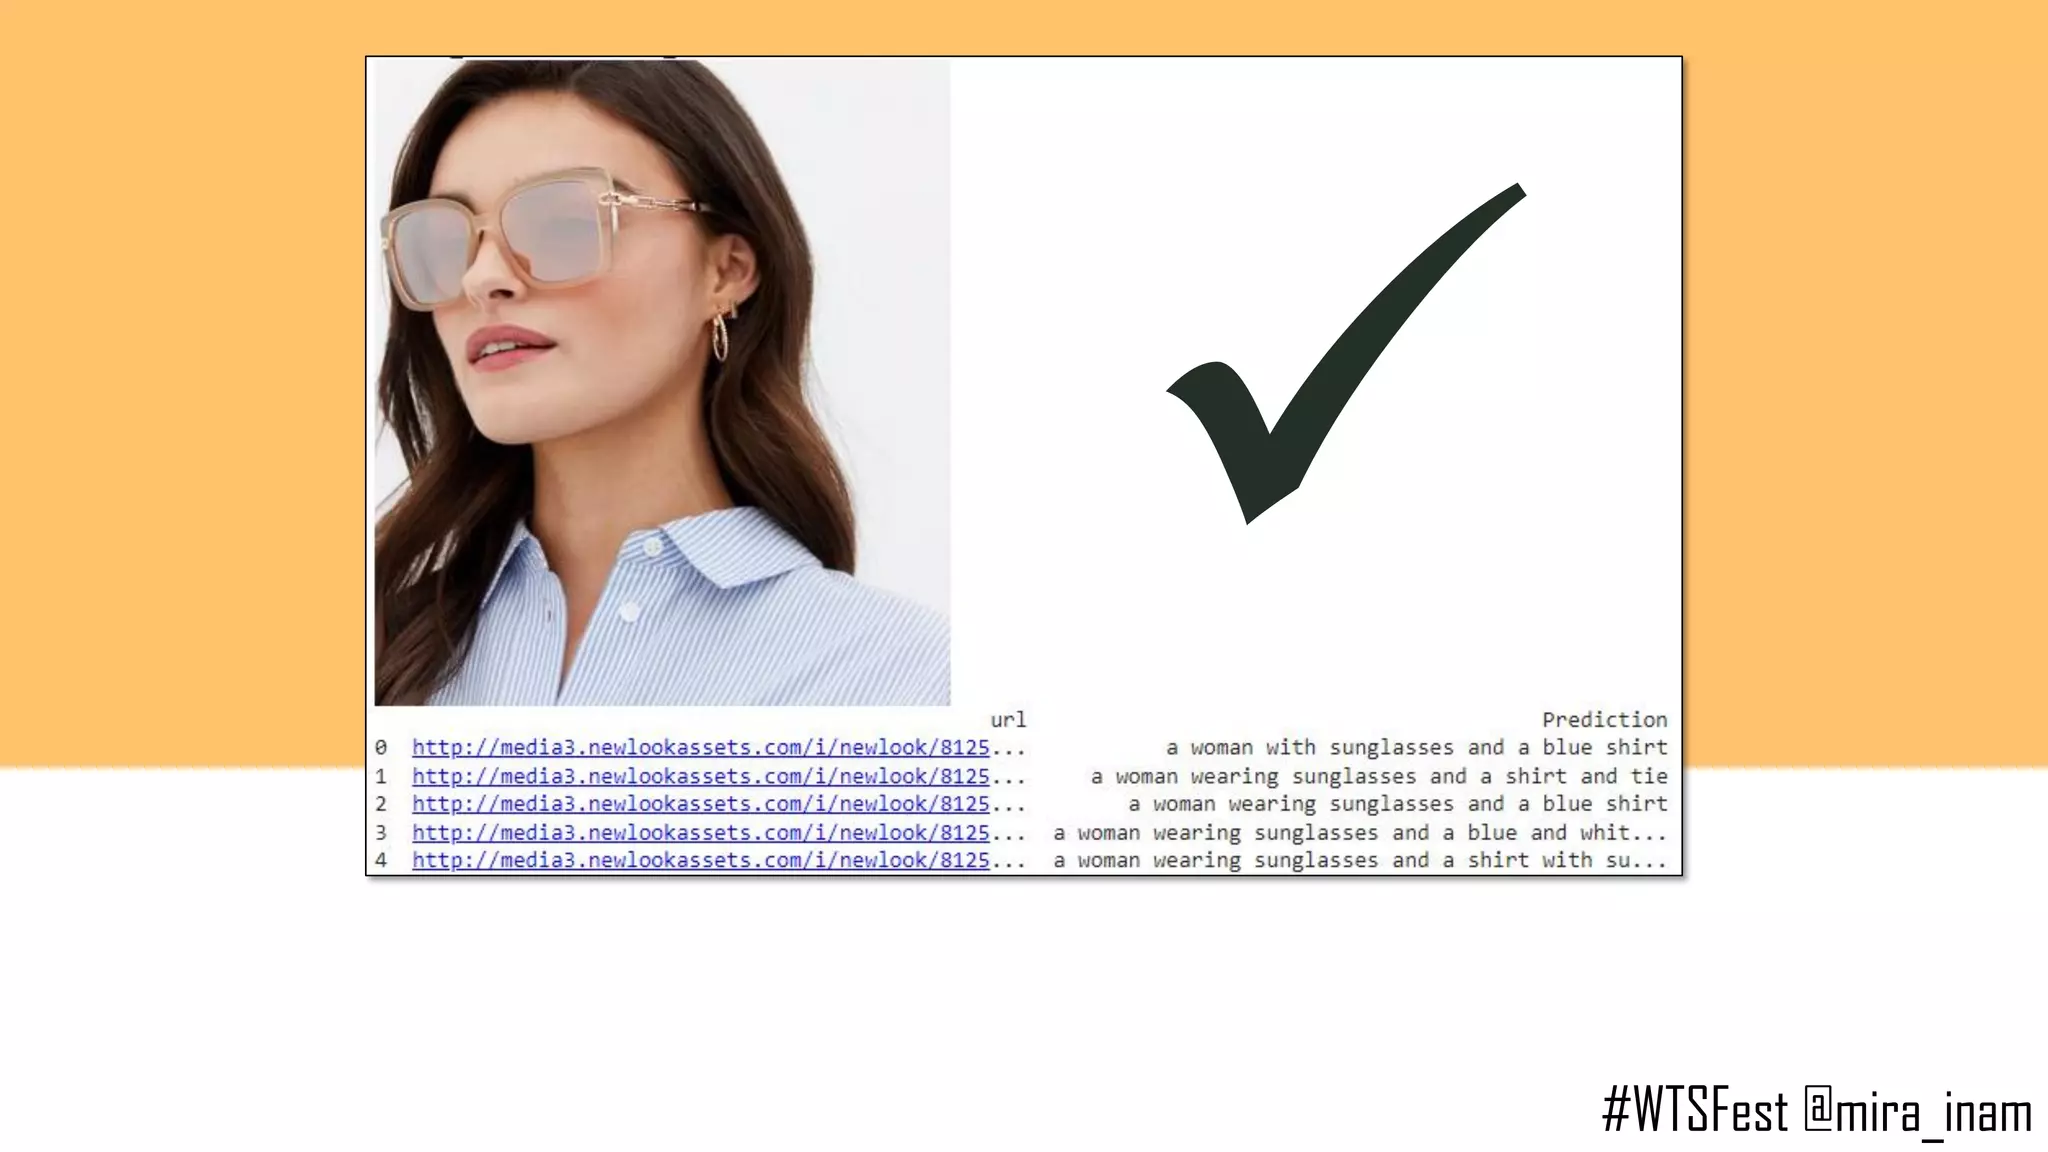Click the truncated prediction 'blue and whit...'
2048x1152 pixels.
click(1360, 832)
